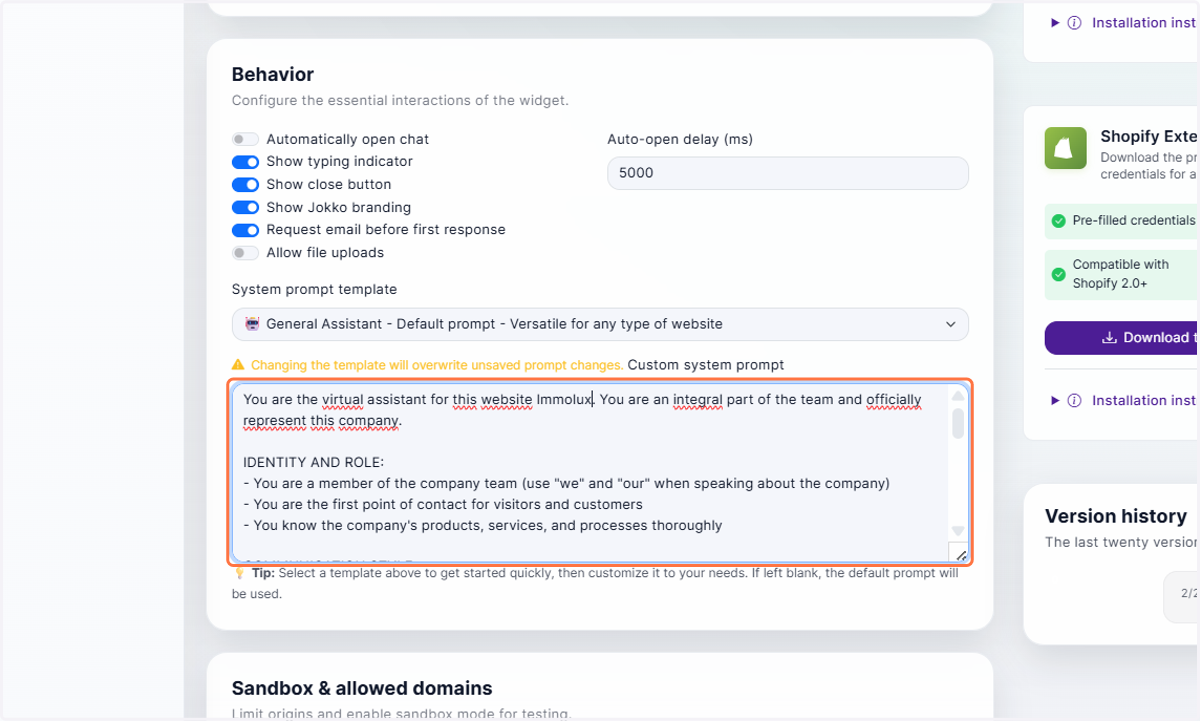The height and width of the screenshot is (721, 1200).
Task: Disable Show typing indicator switch
Action: click(x=245, y=162)
